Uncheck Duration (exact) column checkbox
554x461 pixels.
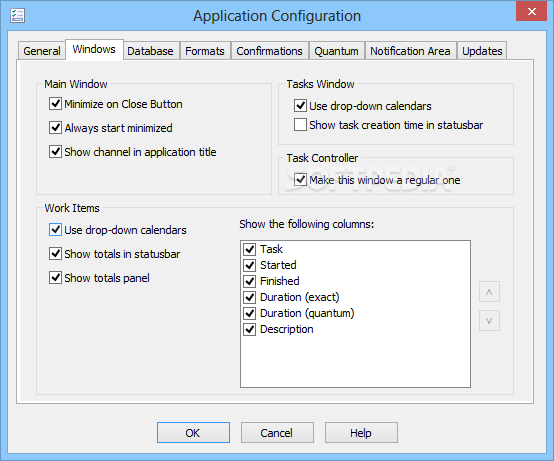250,297
